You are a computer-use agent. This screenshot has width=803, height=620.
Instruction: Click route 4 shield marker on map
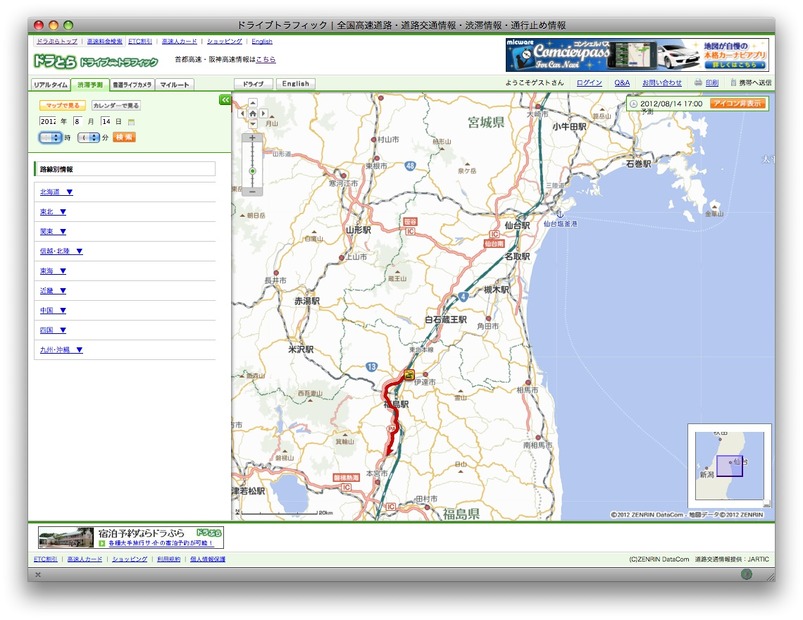click(x=463, y=296)
